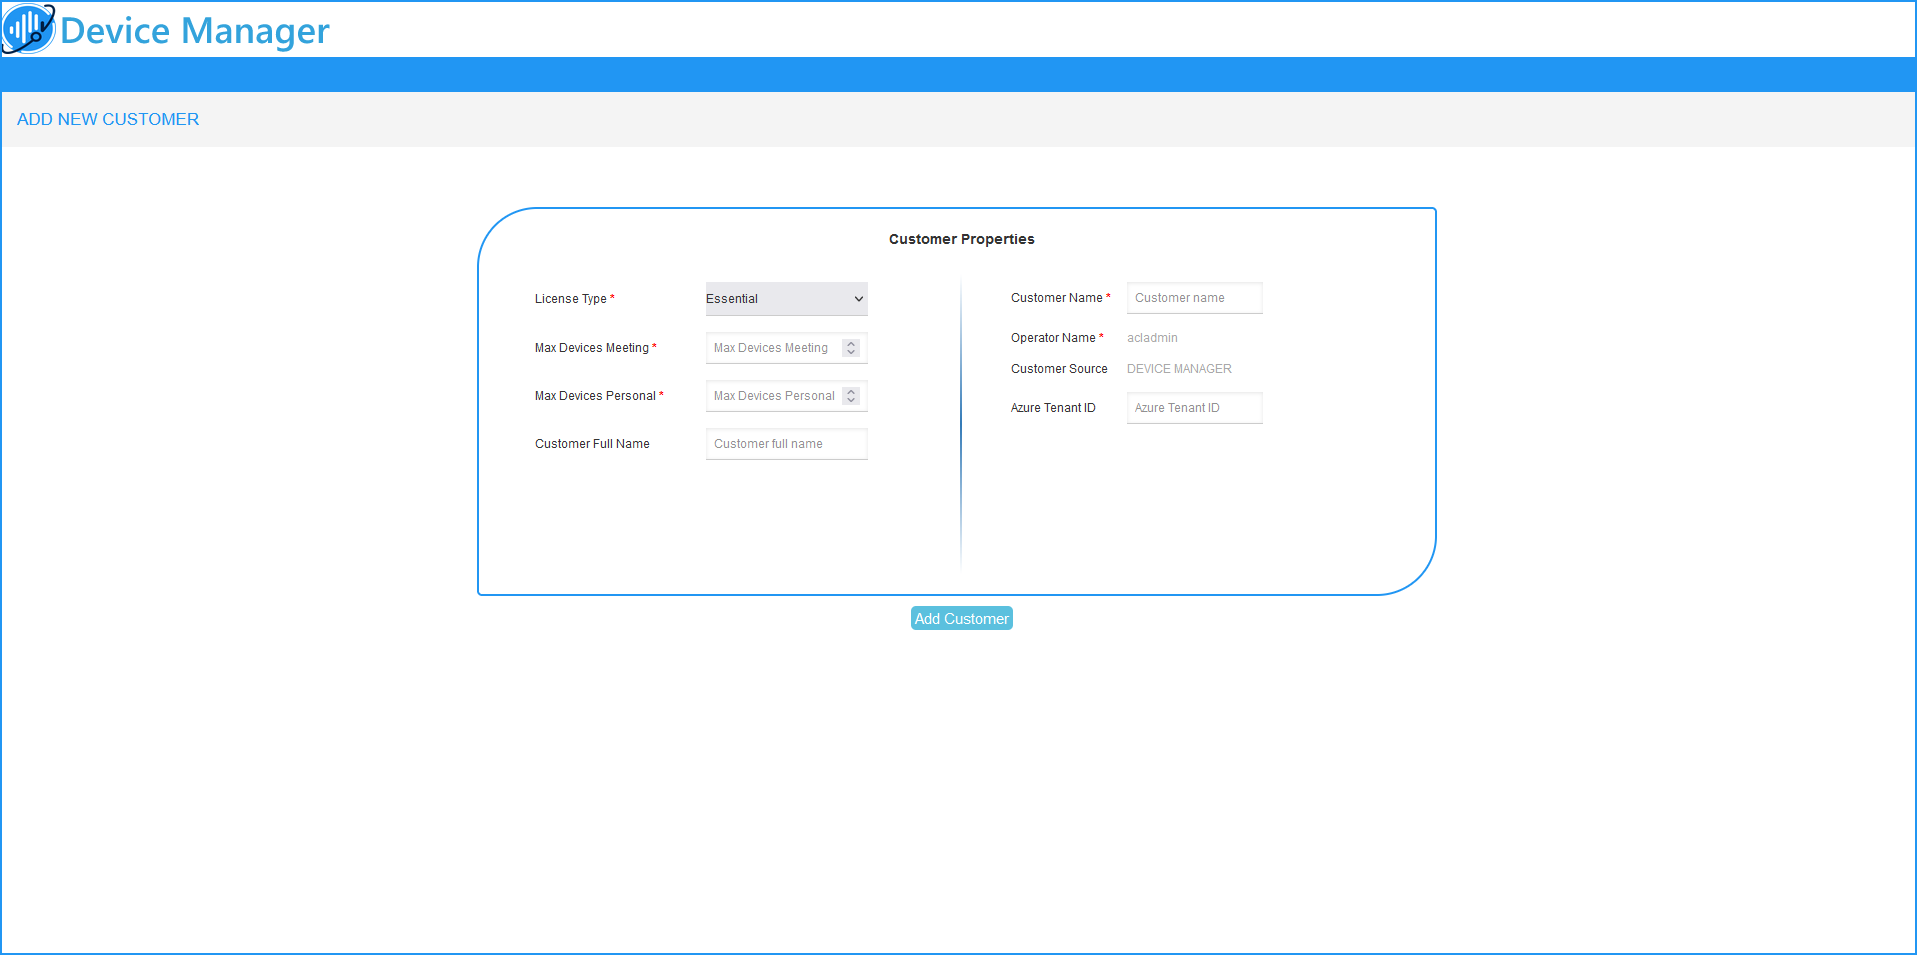Image resolution: width=1917 pixels, height=955 pixels.
Task: Focus the Customer full name input
Action: pos(786,444)
